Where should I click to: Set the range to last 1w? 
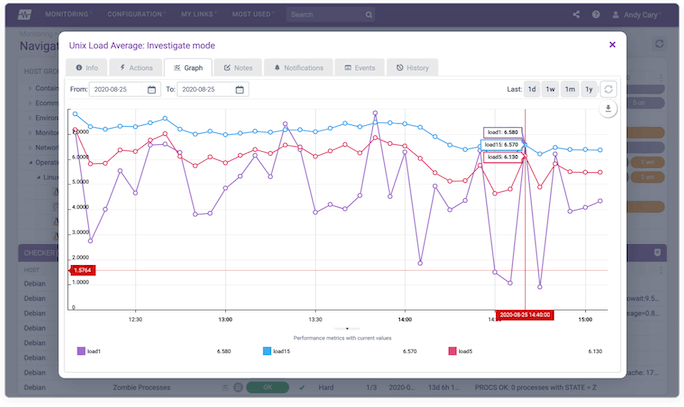(x=551, y=89)
